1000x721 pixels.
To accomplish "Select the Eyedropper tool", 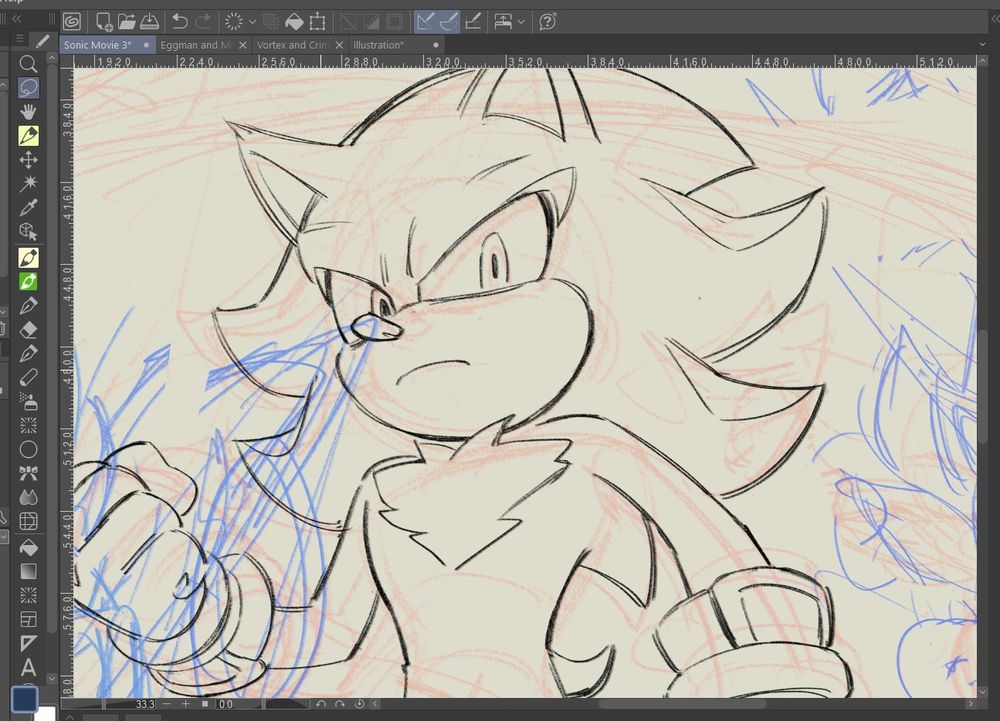I will [28, 207].
